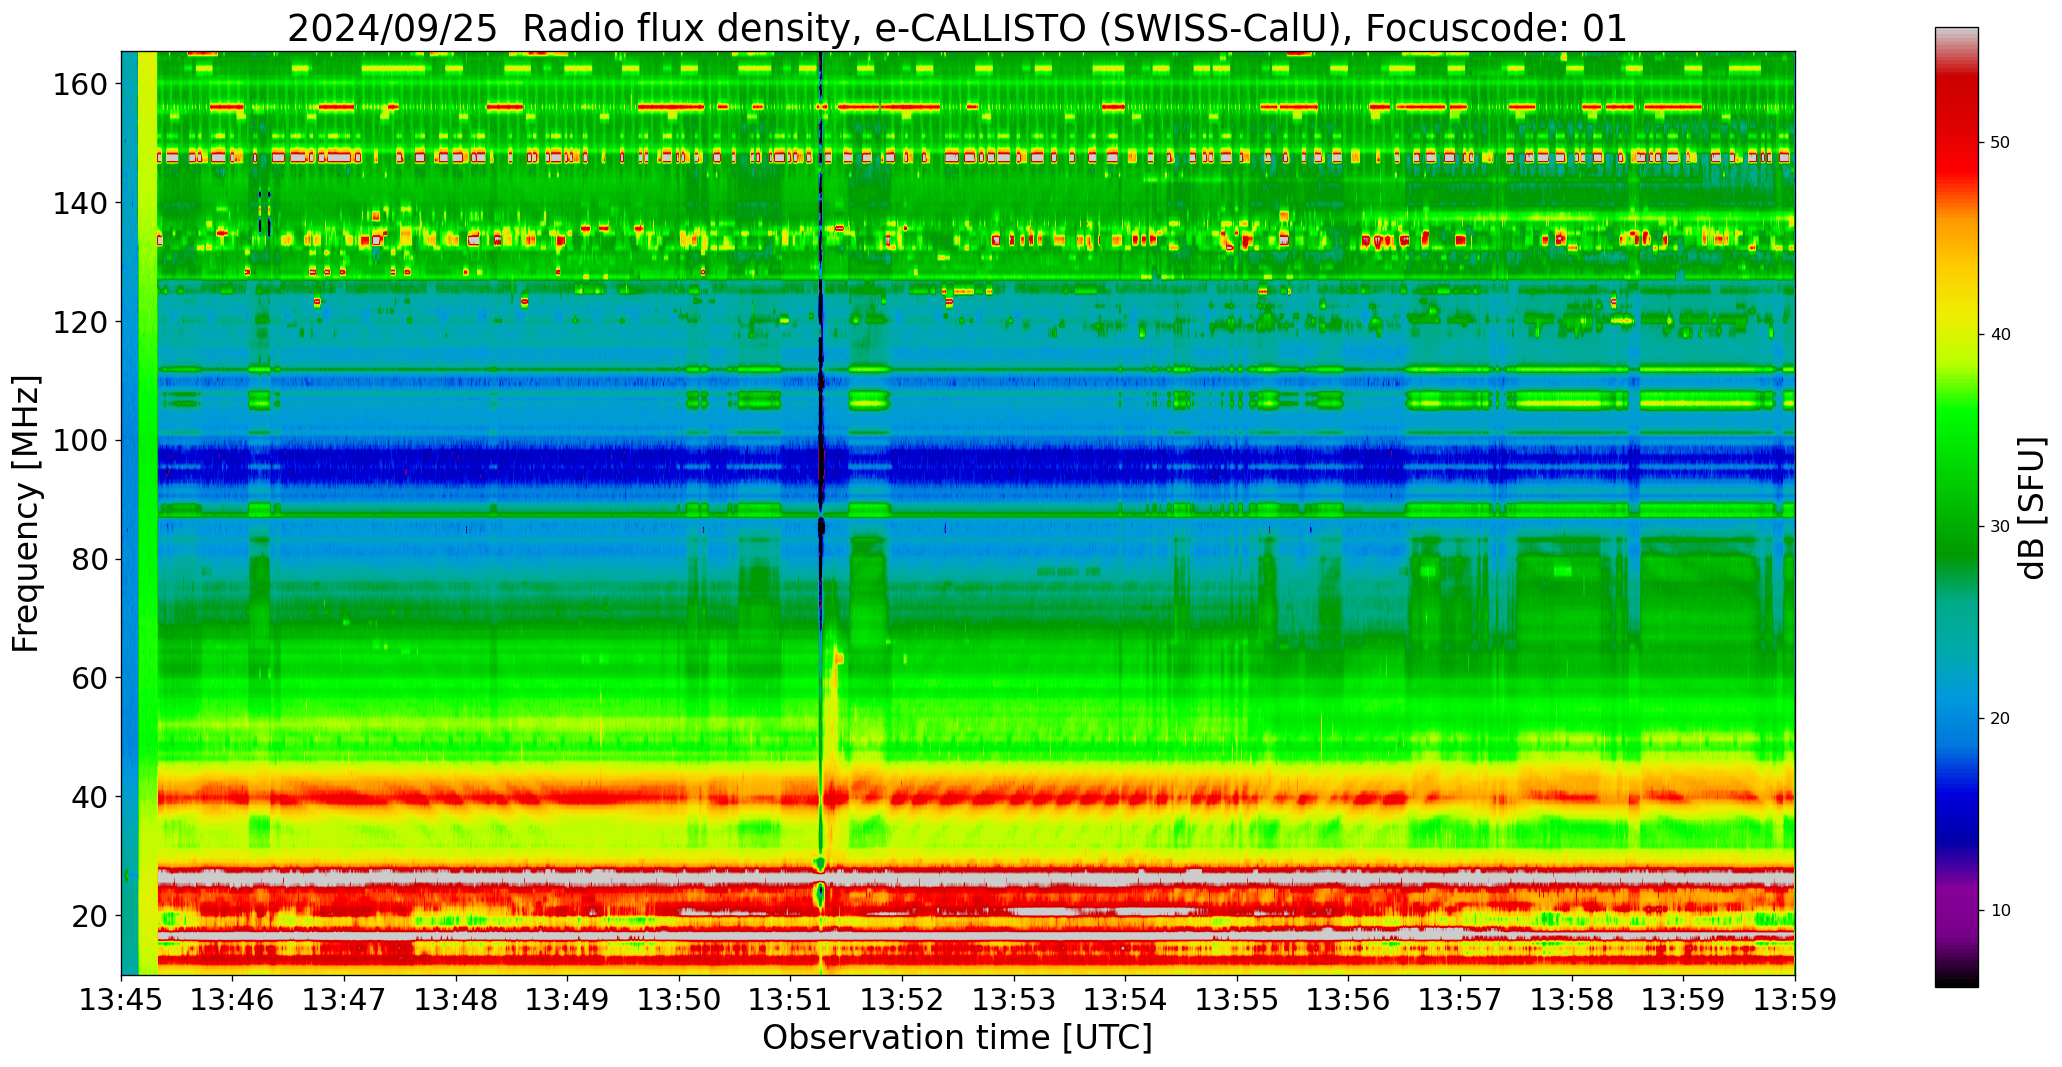Click the 'dB [SFU]' colorbar label
Screen dimensions: 2062x1067
pyautogui.click(x=2032, y=507)
